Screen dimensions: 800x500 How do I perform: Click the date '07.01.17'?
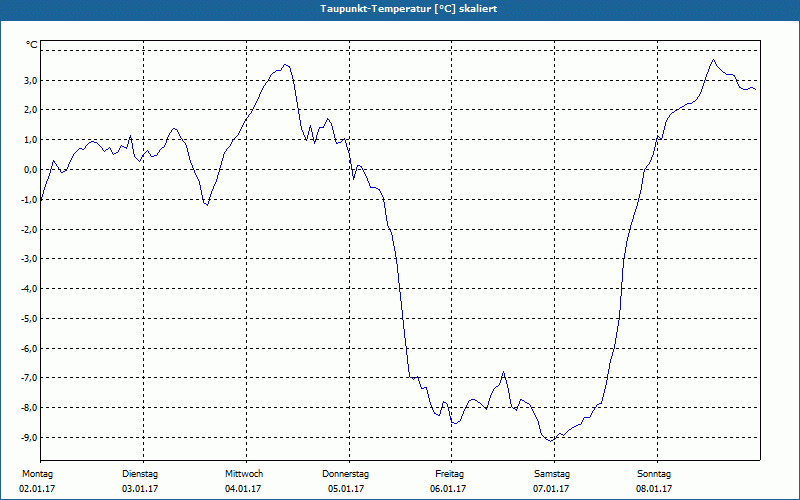(x=551, y=489)
